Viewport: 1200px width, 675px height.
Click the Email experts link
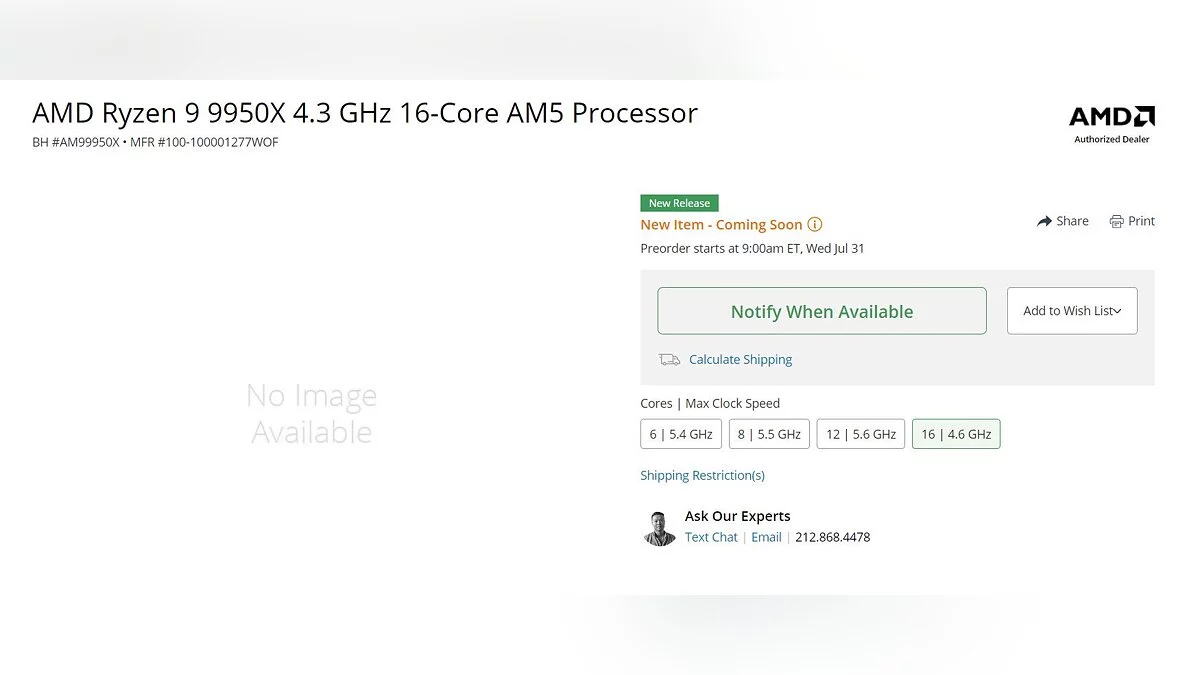[766, 538]
